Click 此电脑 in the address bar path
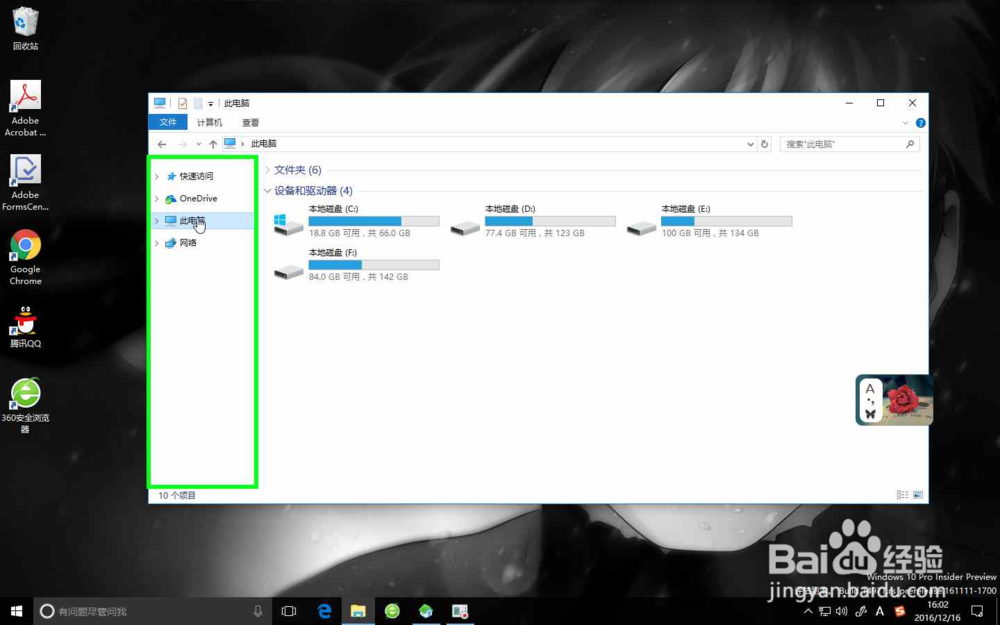Image resolution: width=1000 pixels, height=625 pixels. (x=263, y=143)
